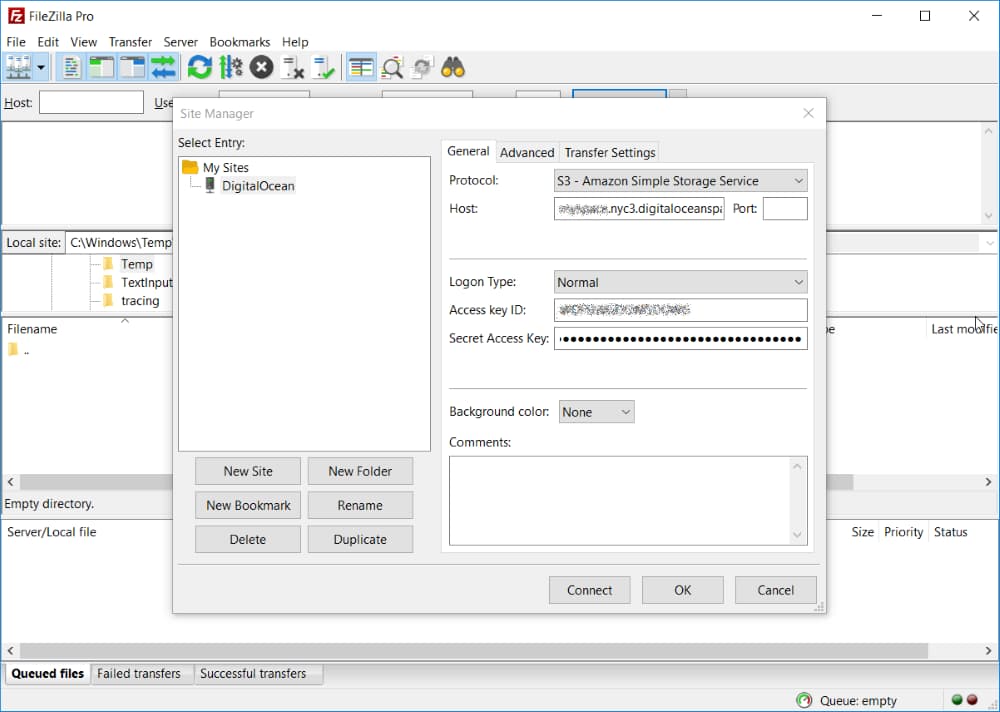Image resolution: width=1000 pixels, height=712 pixels.
Task: Open the Site Manager toolbar icon
Action: tap(18, 67)
